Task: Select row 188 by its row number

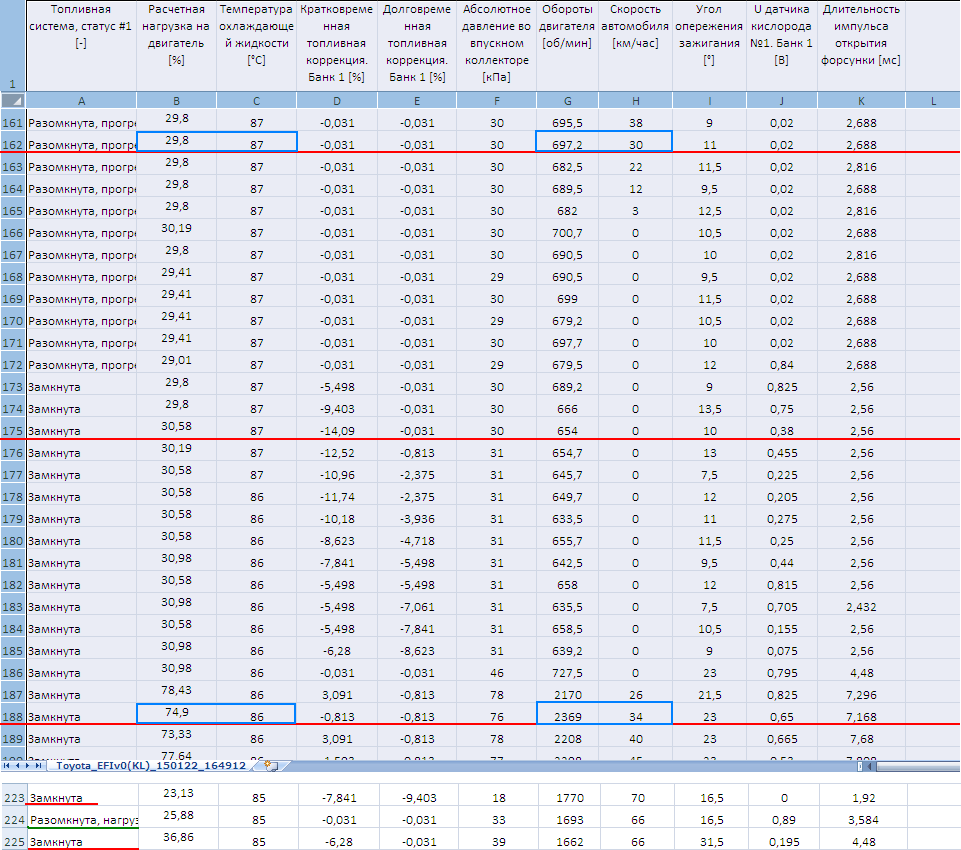Action: coord(13,716)
